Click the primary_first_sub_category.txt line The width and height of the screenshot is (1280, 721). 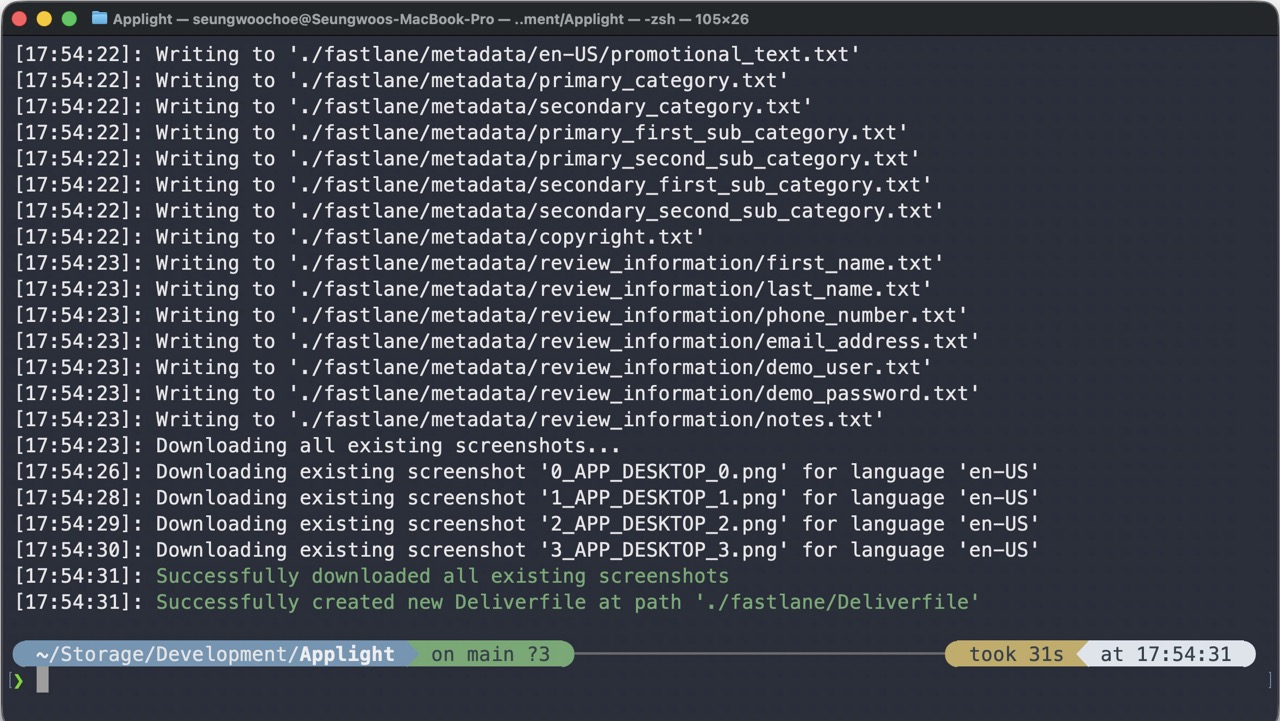461,133
